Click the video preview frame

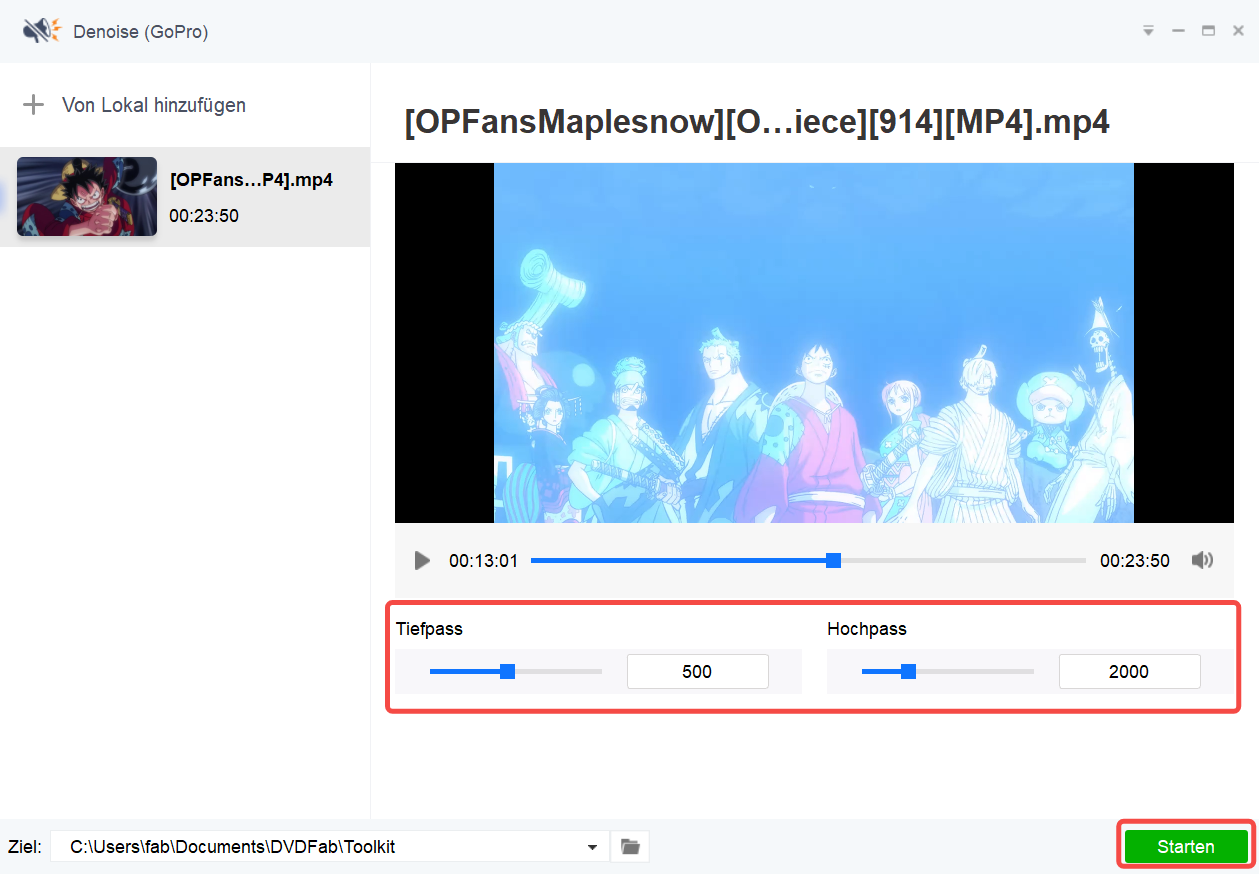[813, 343]
